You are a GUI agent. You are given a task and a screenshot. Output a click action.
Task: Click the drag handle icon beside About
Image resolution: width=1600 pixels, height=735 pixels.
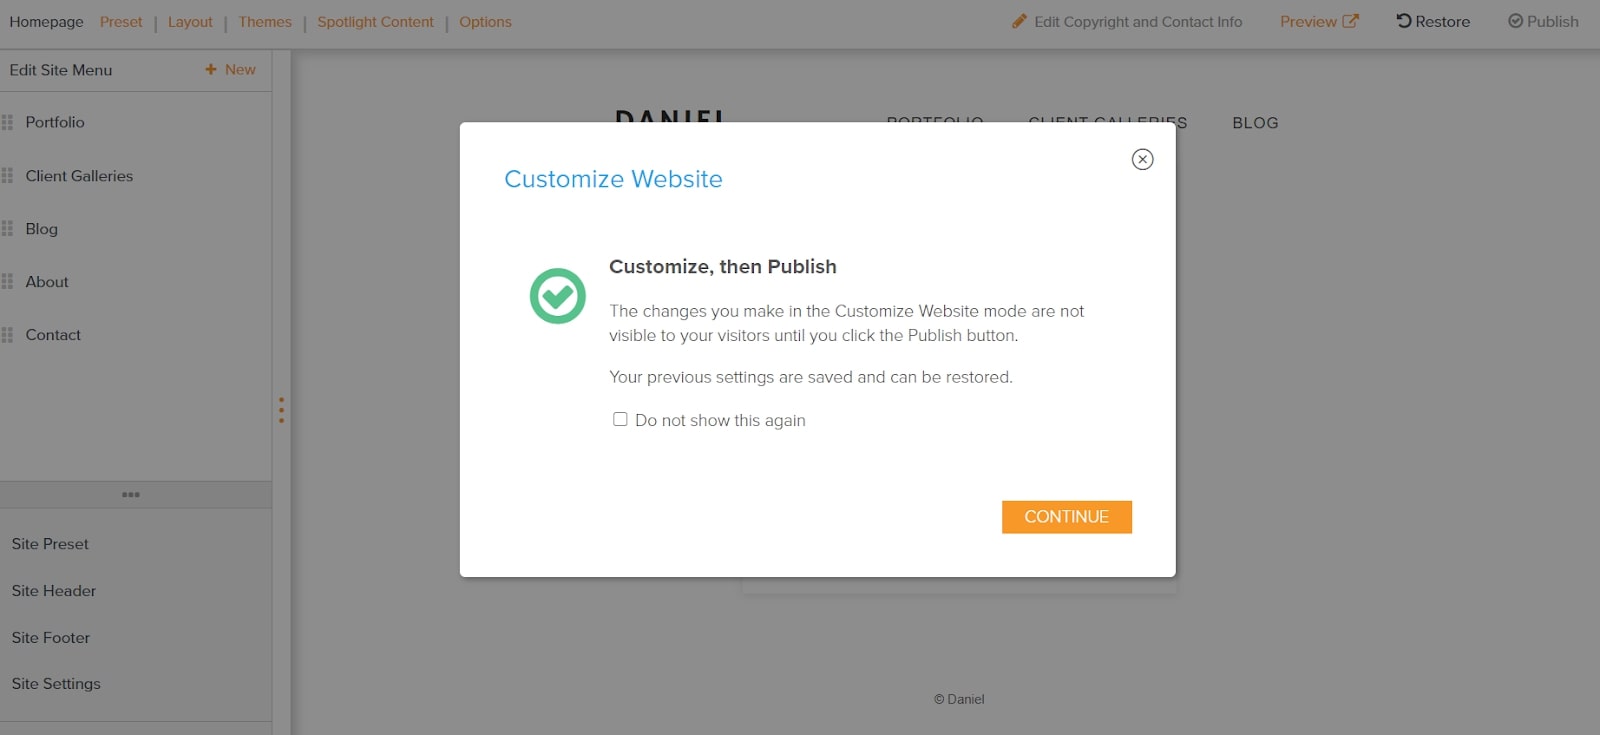click(x=7, y=282)
